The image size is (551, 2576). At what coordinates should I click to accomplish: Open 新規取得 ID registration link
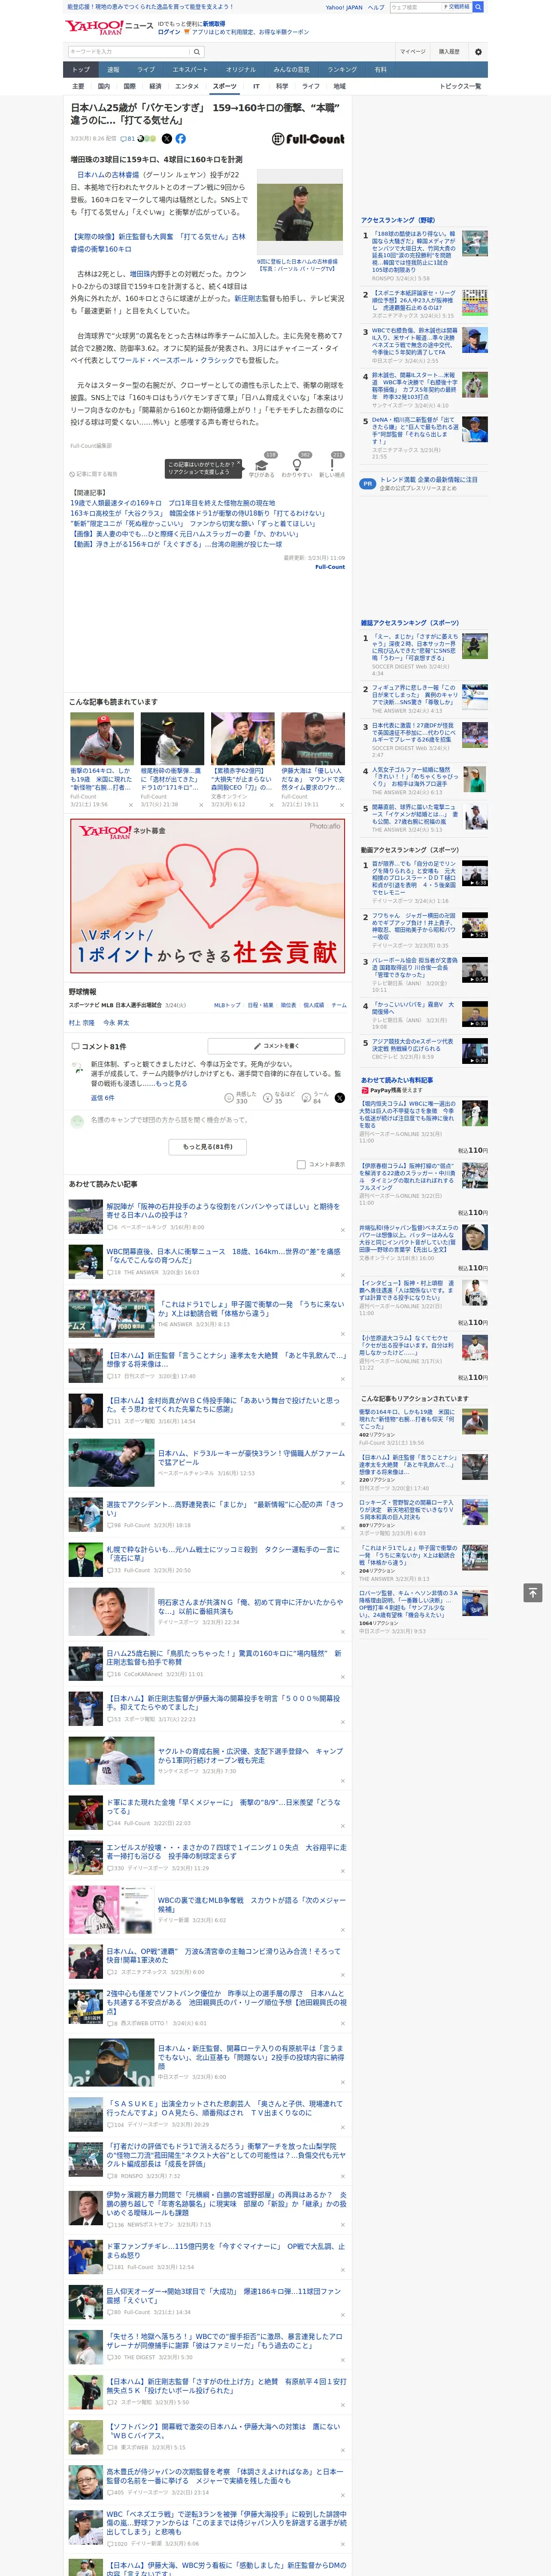tap(214, 23)
